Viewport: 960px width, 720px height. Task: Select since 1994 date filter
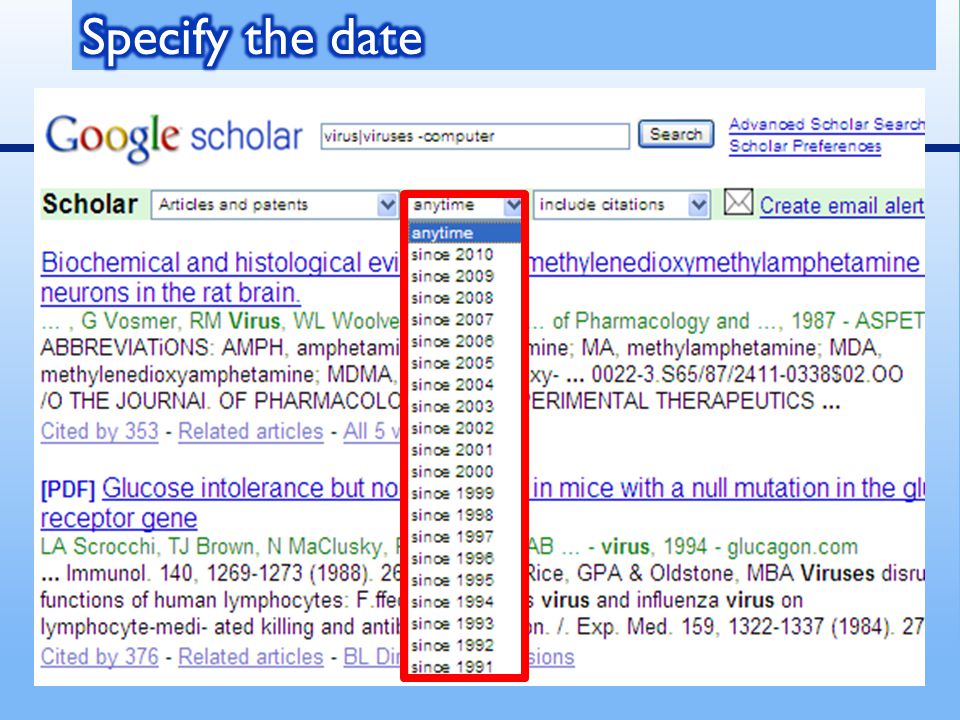[x=465, y=602]
